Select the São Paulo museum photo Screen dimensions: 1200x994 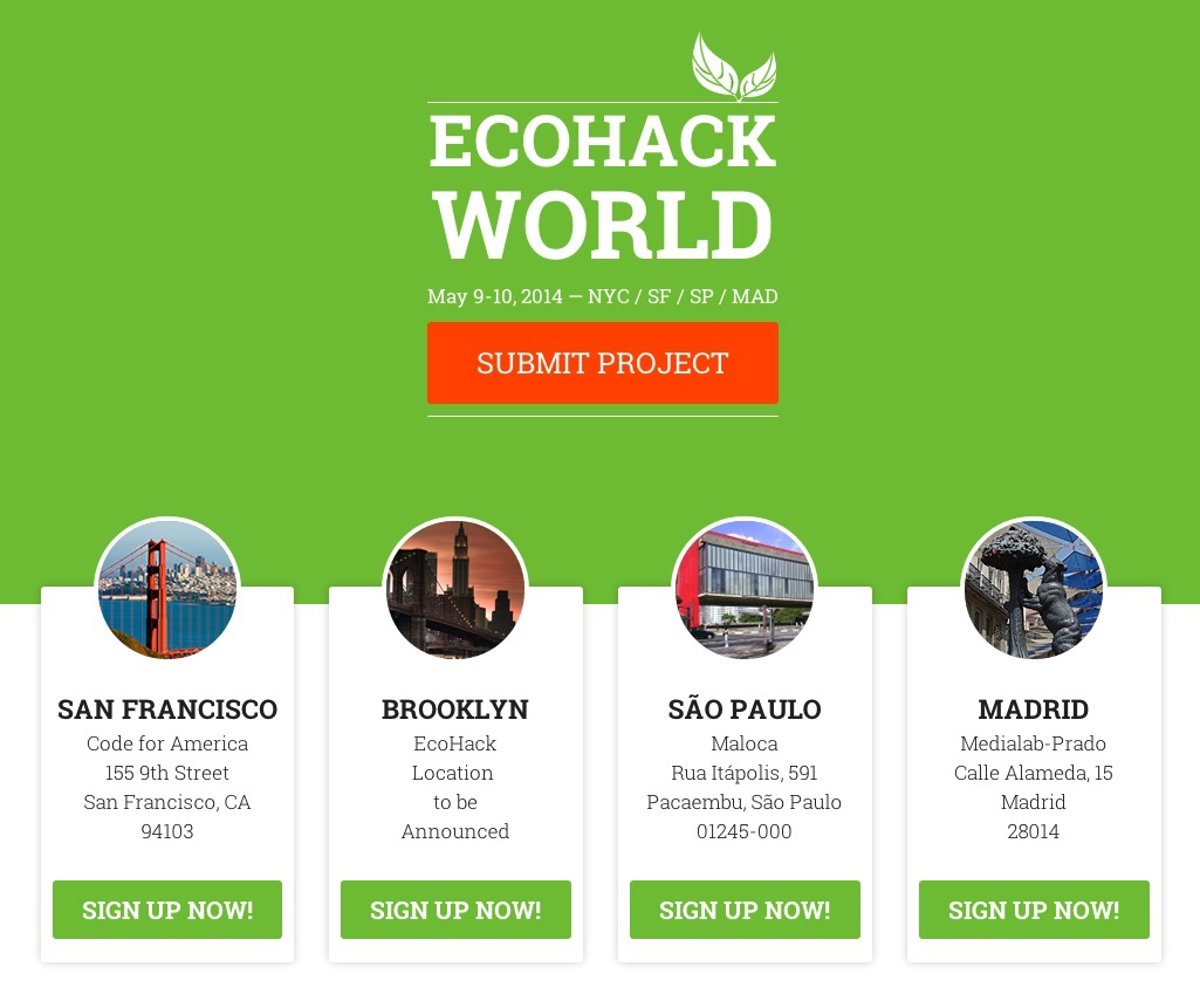point(745,589)
